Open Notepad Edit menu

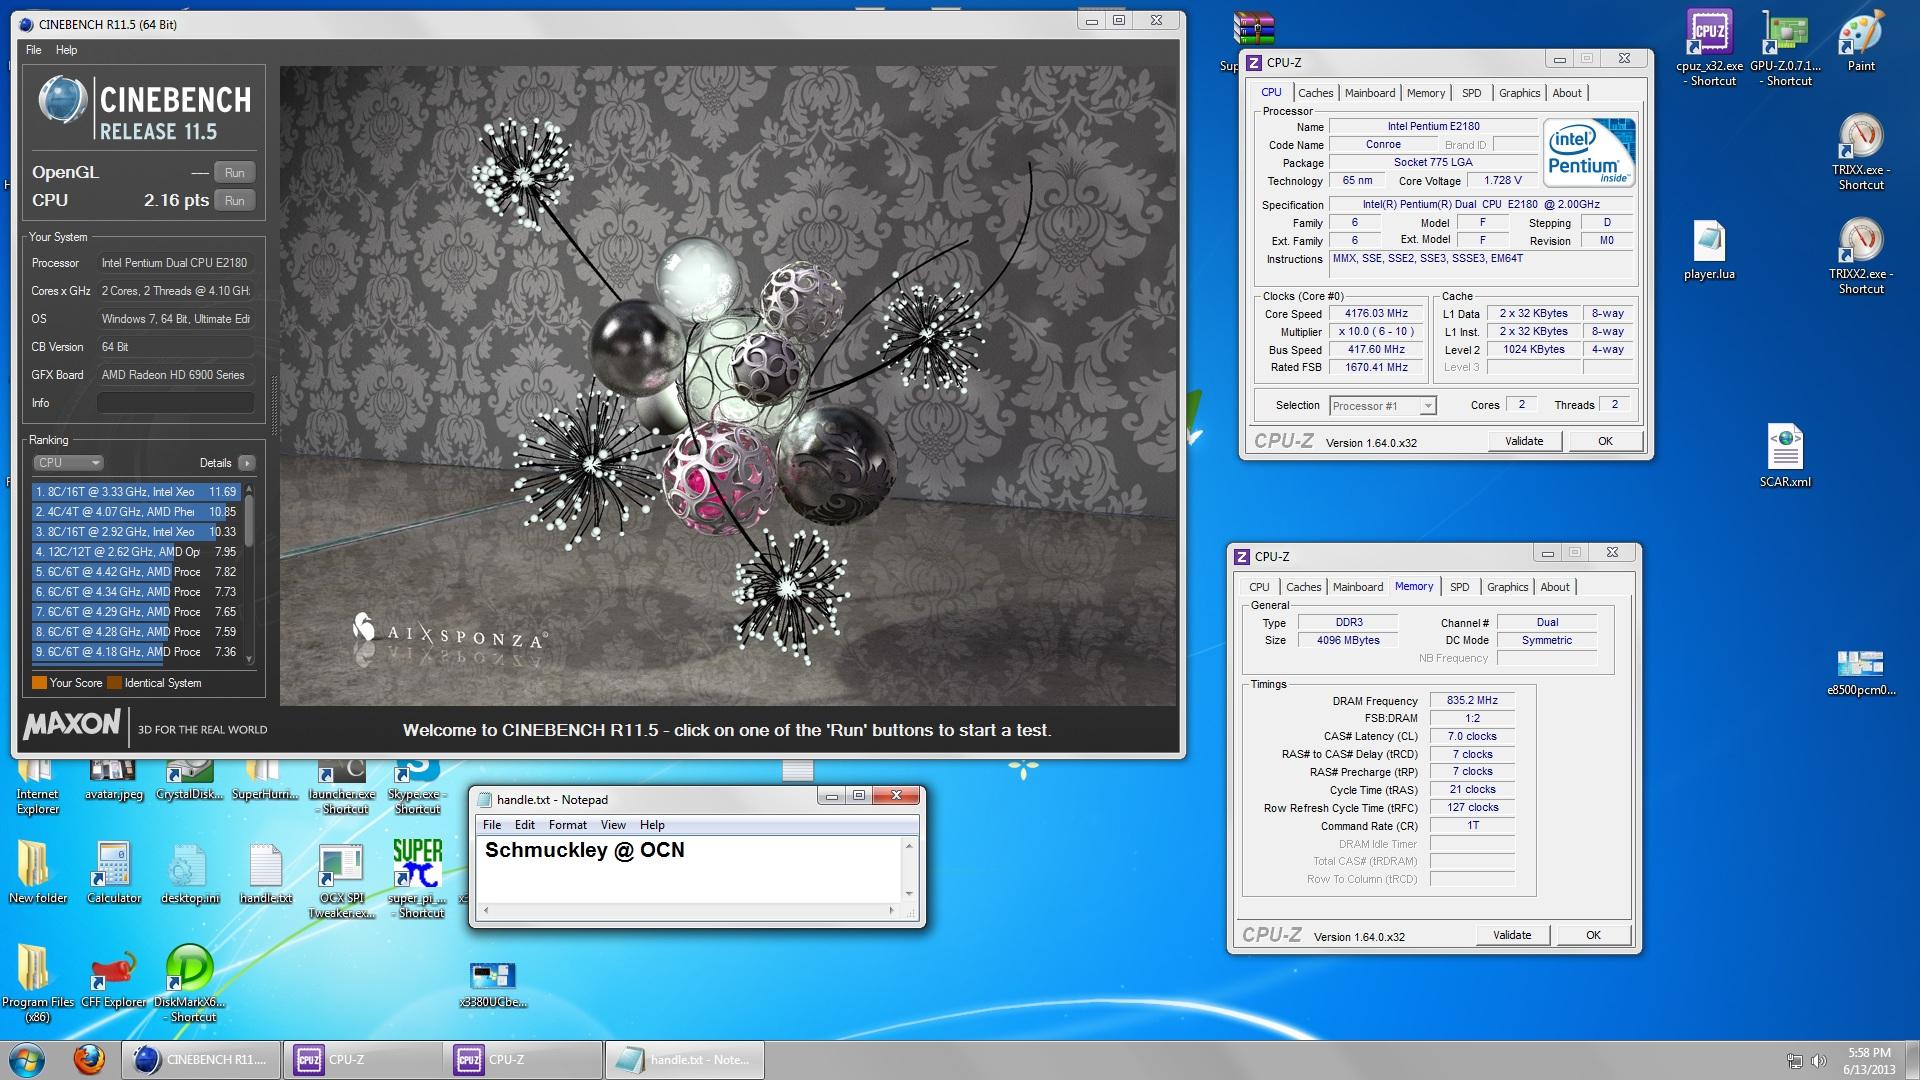(524, 825)
